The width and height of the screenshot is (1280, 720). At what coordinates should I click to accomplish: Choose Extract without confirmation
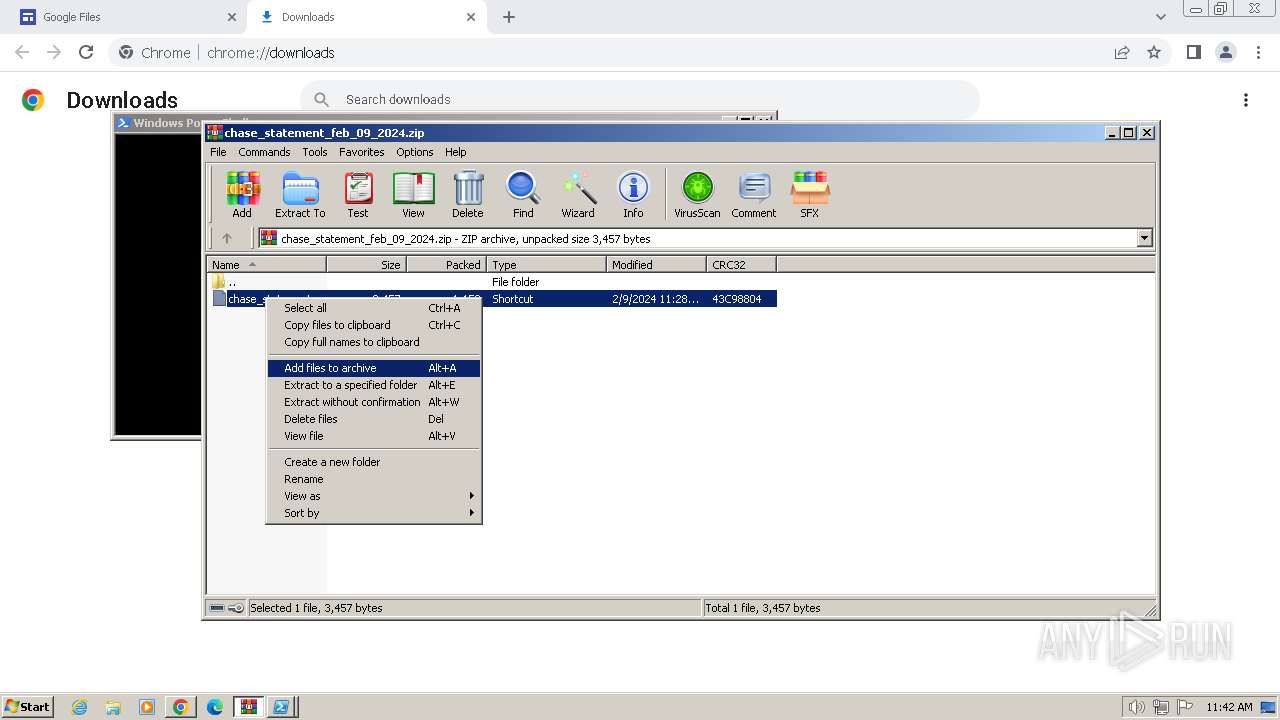(x=374, y=402)
